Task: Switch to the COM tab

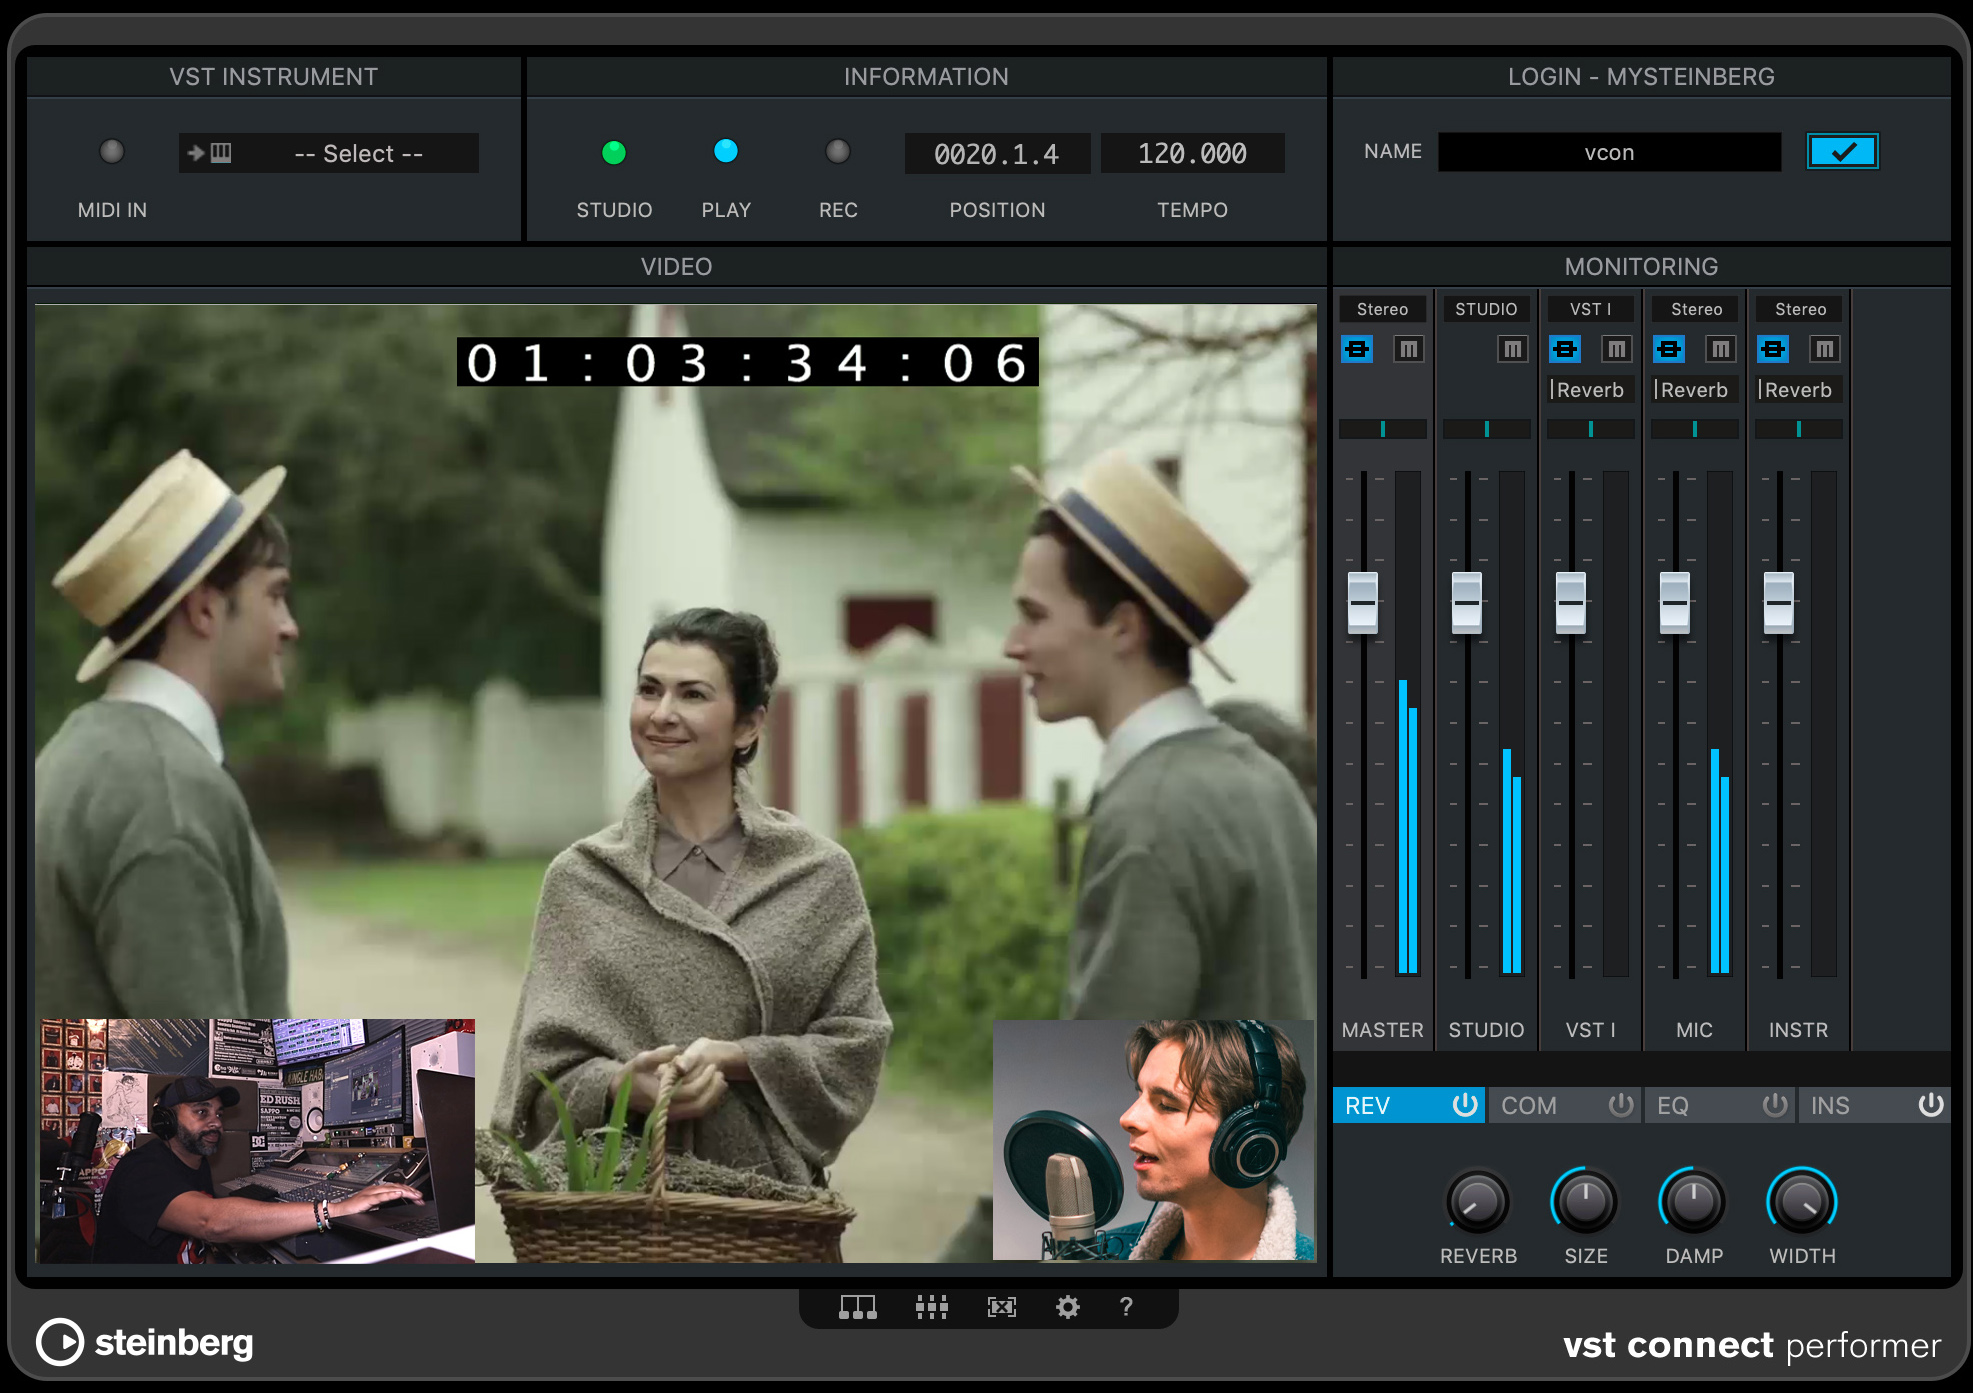Action: pyautogui.click(x=1528, y=1105)
